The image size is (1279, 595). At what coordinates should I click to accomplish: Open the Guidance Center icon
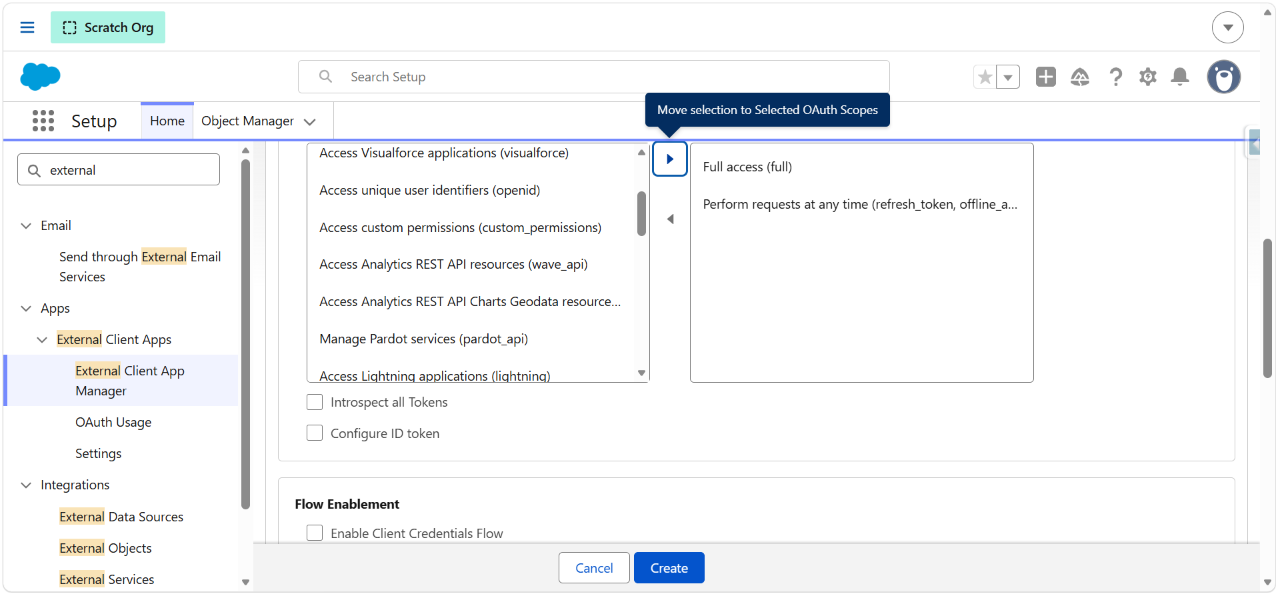click(x=1080, y=77)
